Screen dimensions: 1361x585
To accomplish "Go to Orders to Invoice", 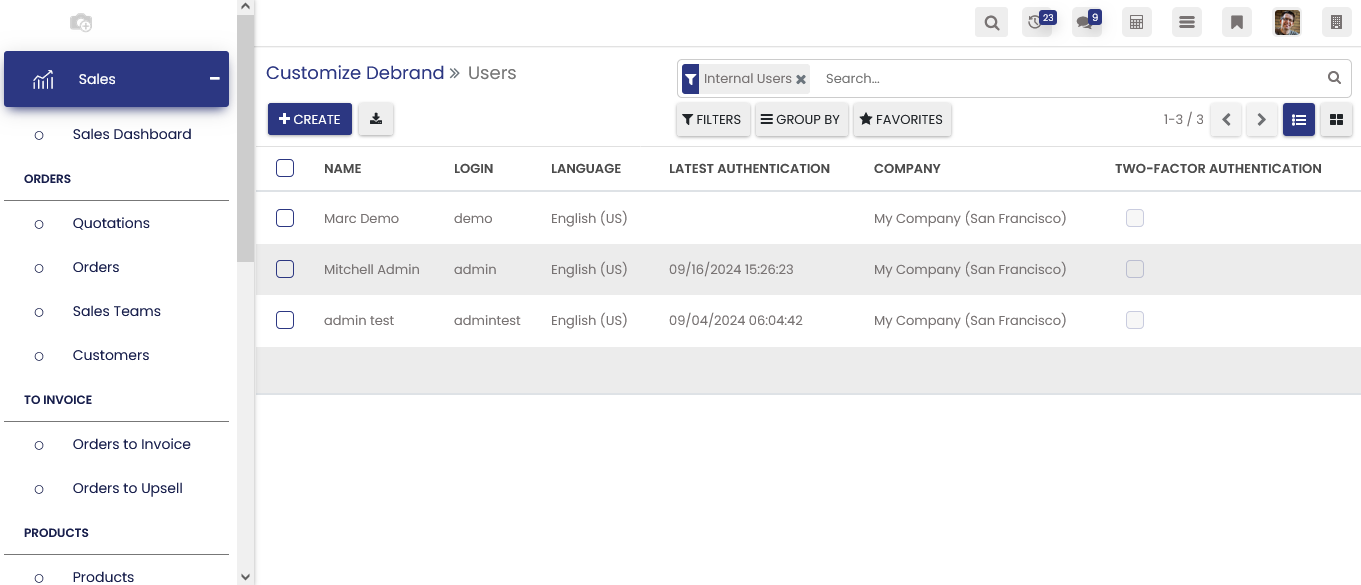I will click(x=131, y=444).
